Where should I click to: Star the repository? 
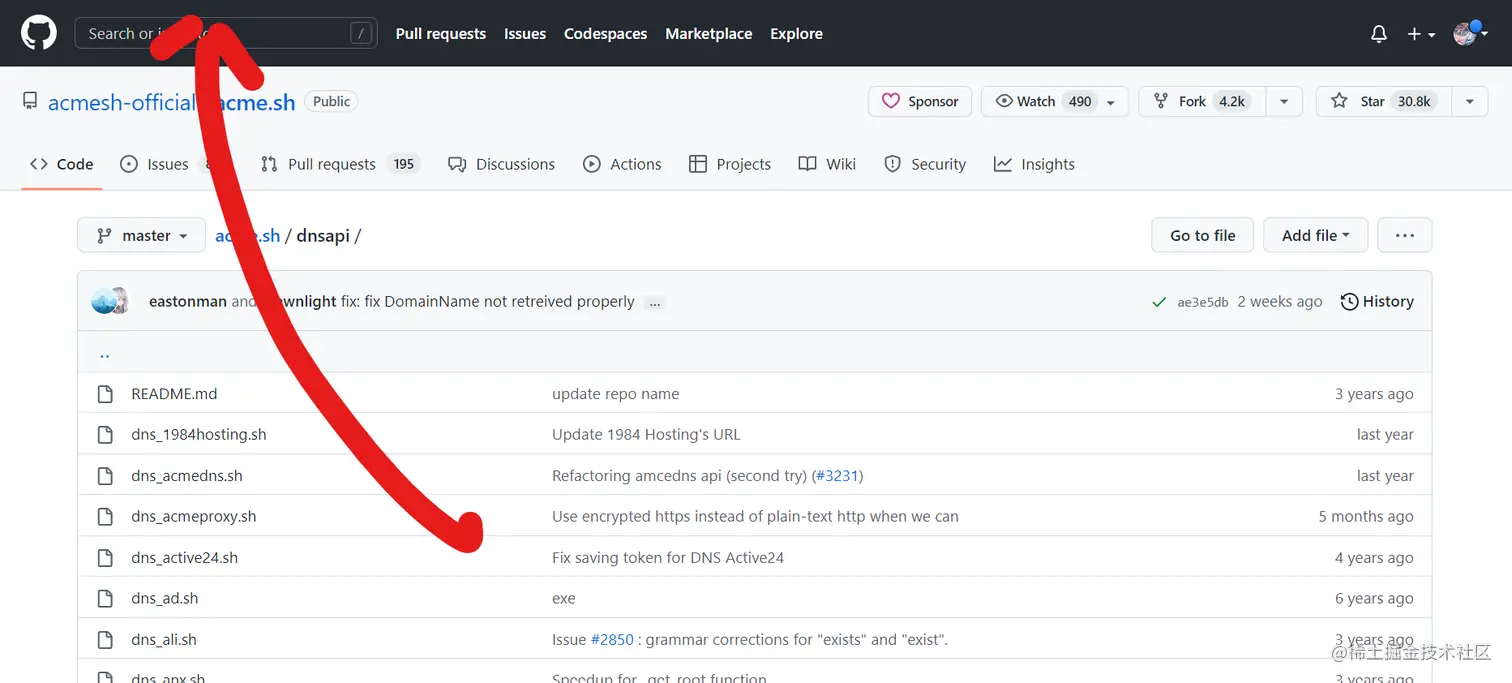click(1383, 101)
